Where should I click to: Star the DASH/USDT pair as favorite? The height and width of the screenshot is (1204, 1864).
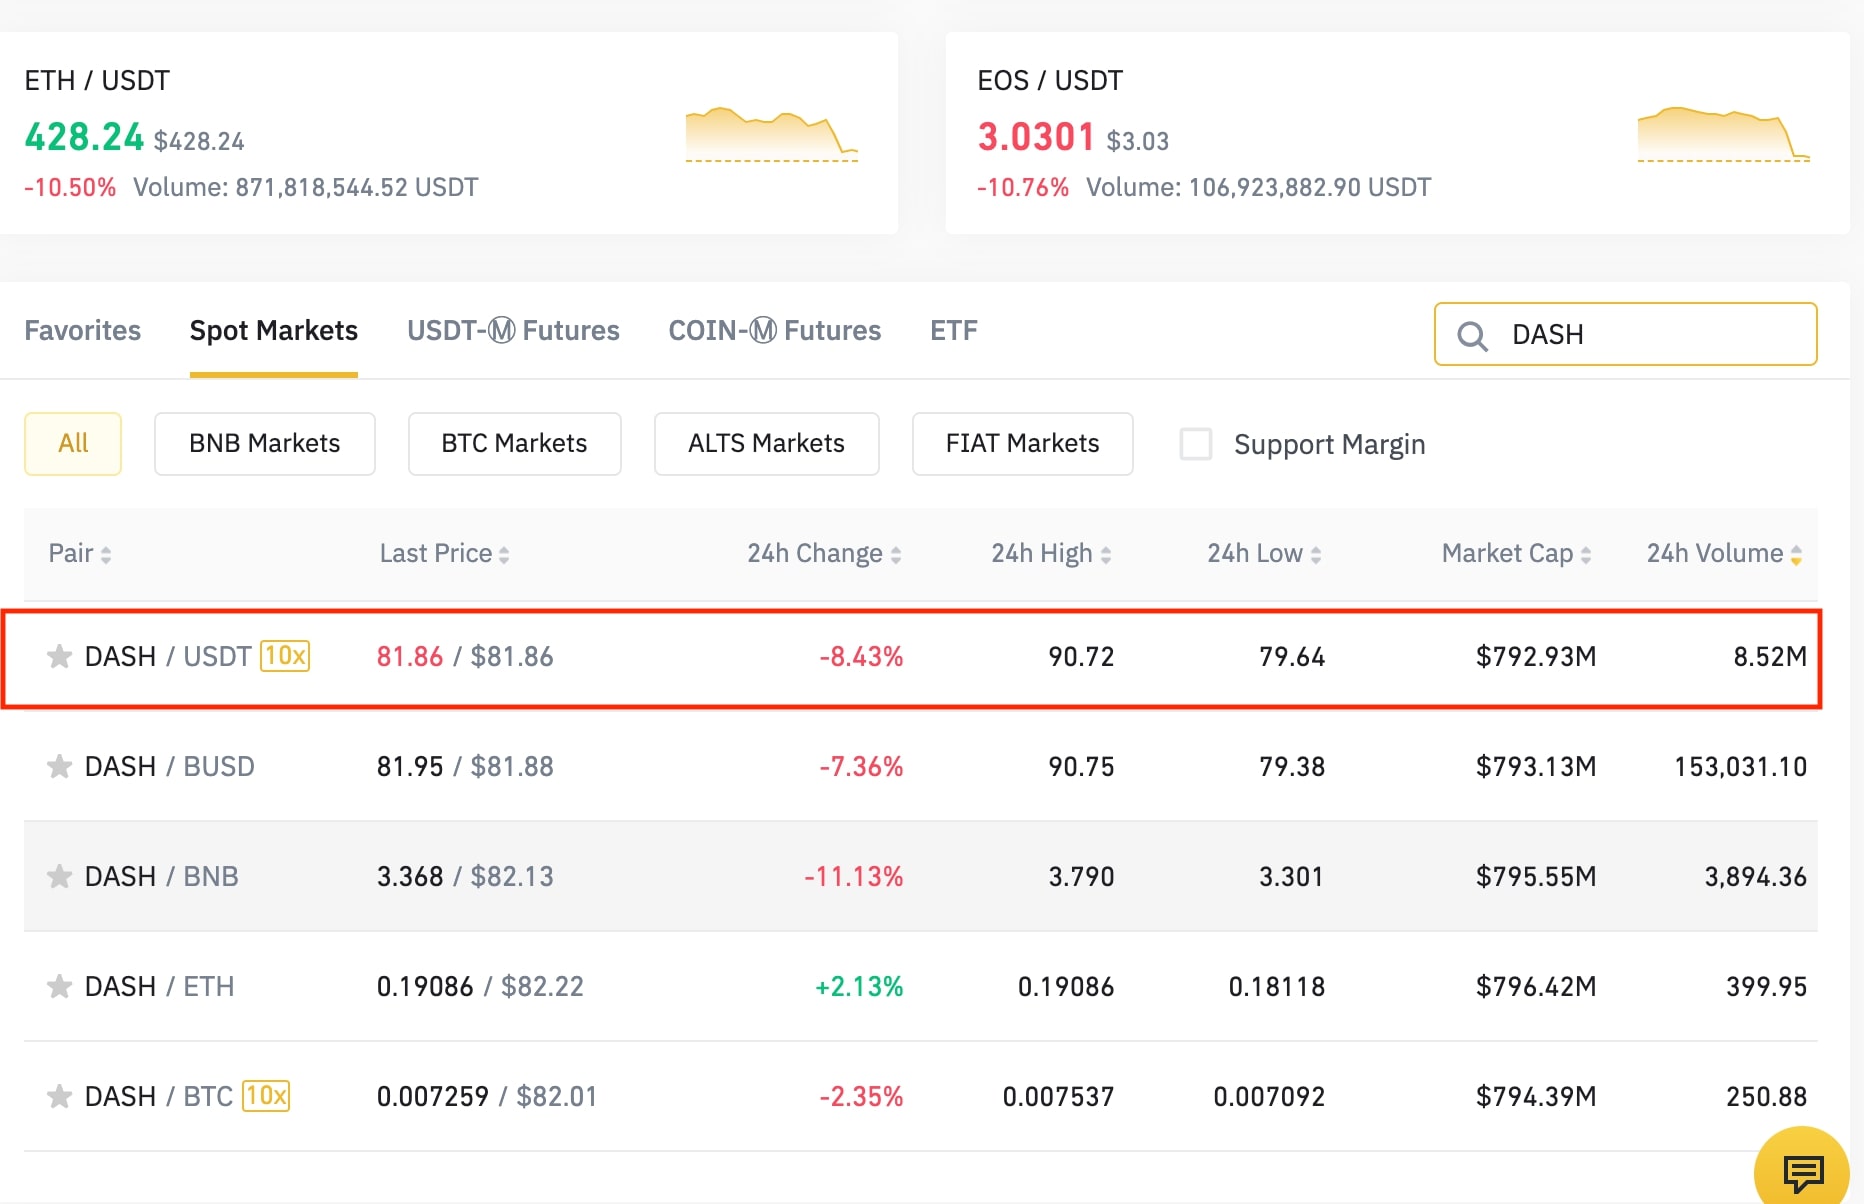[x=59, y=657]
